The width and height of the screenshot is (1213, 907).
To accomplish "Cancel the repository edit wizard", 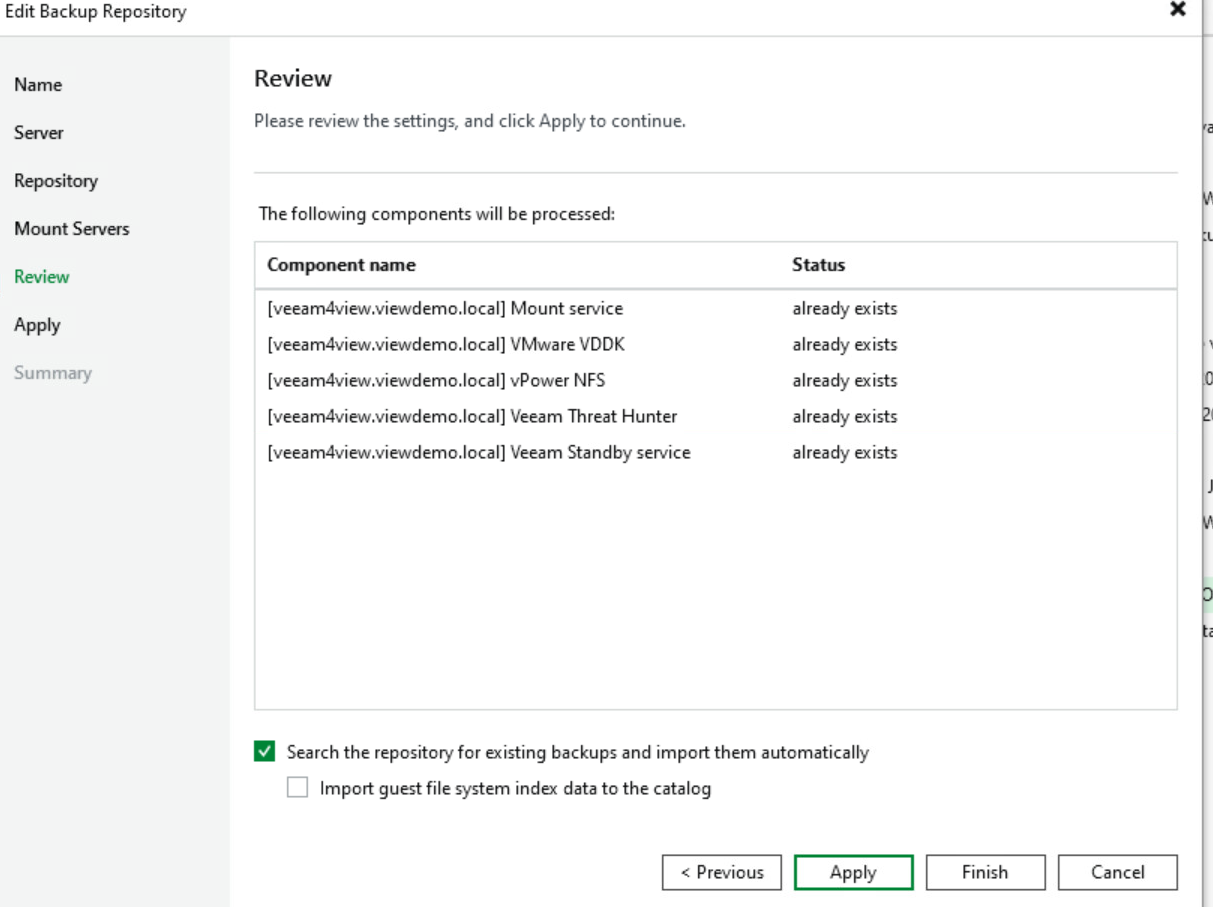I will click(x=1117, y=872).
